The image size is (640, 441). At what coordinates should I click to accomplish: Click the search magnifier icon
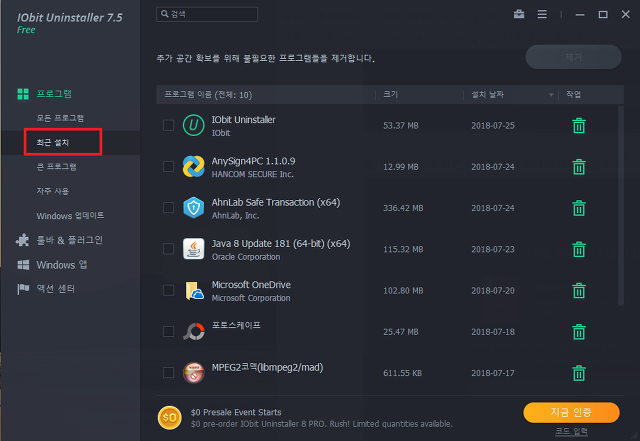point(164,14)
